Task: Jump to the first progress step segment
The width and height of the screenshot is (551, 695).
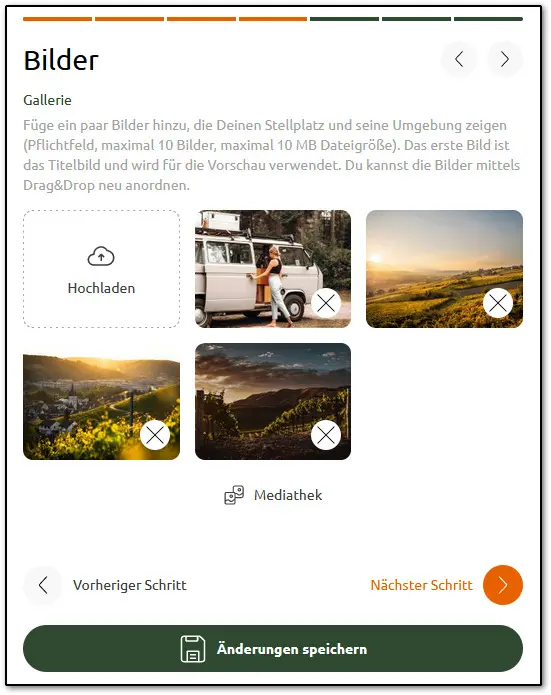Action: [58, 19]
